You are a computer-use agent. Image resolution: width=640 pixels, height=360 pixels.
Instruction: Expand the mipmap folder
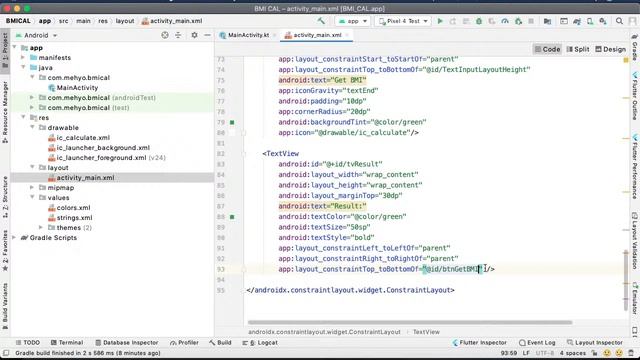pyautogui.click(x=32, y=187)
